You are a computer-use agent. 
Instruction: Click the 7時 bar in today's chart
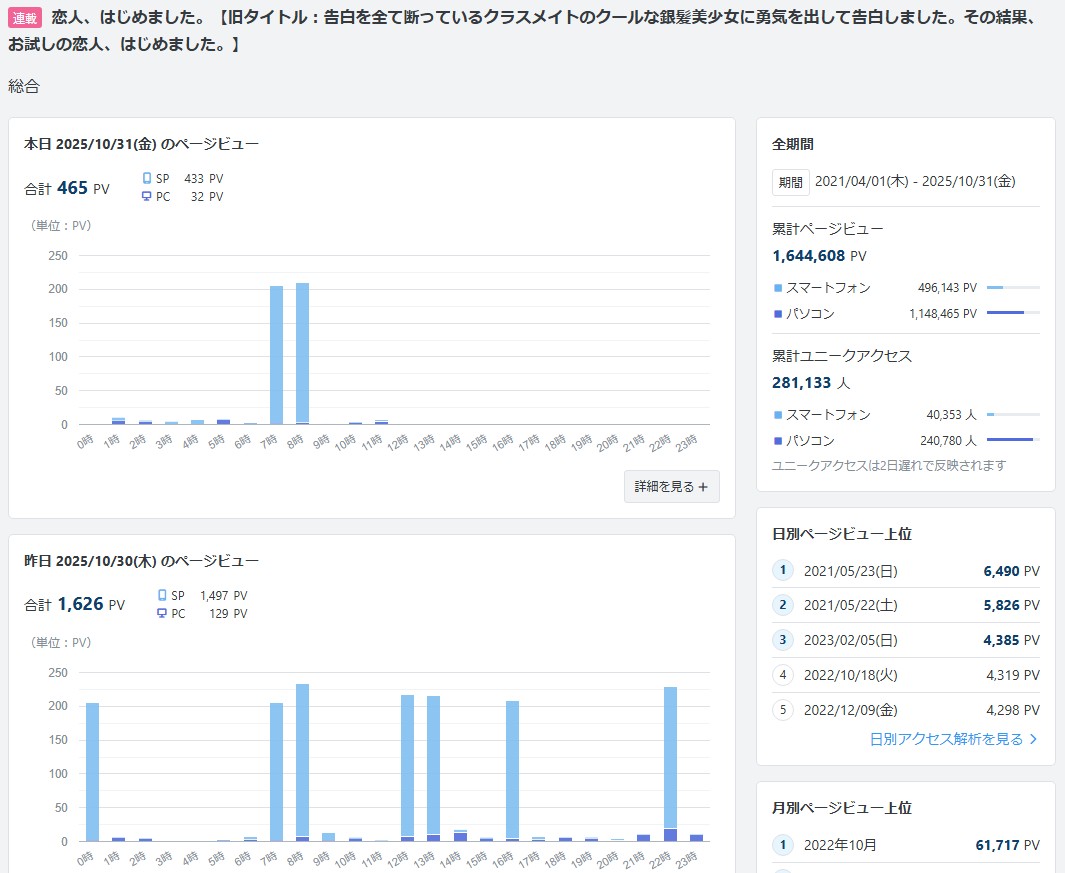[276, 355]
